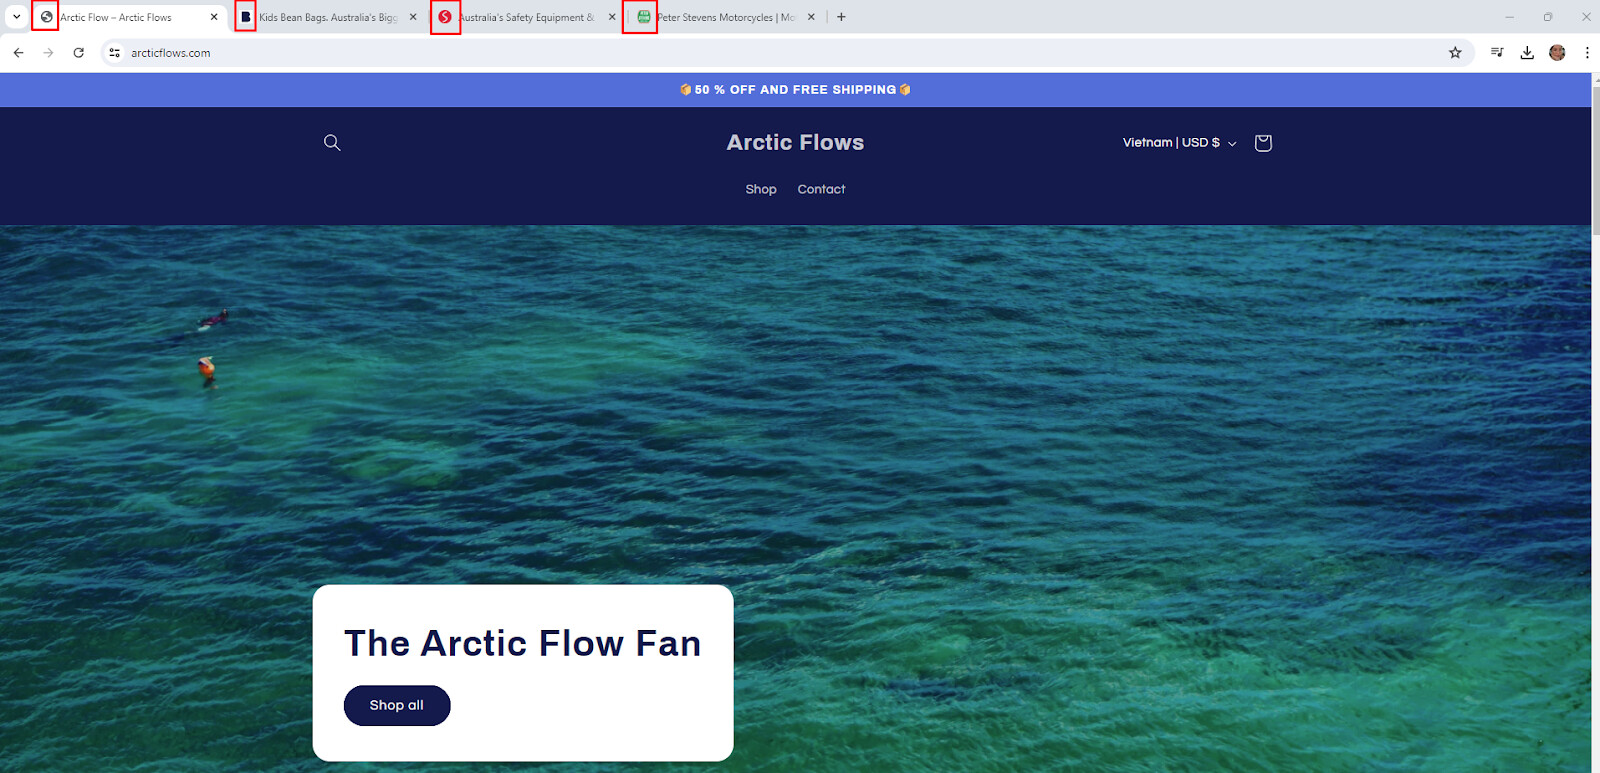
Task: Open the Chrome three-dot menu
Action: pyautogui.click(x=1587, y=53)
